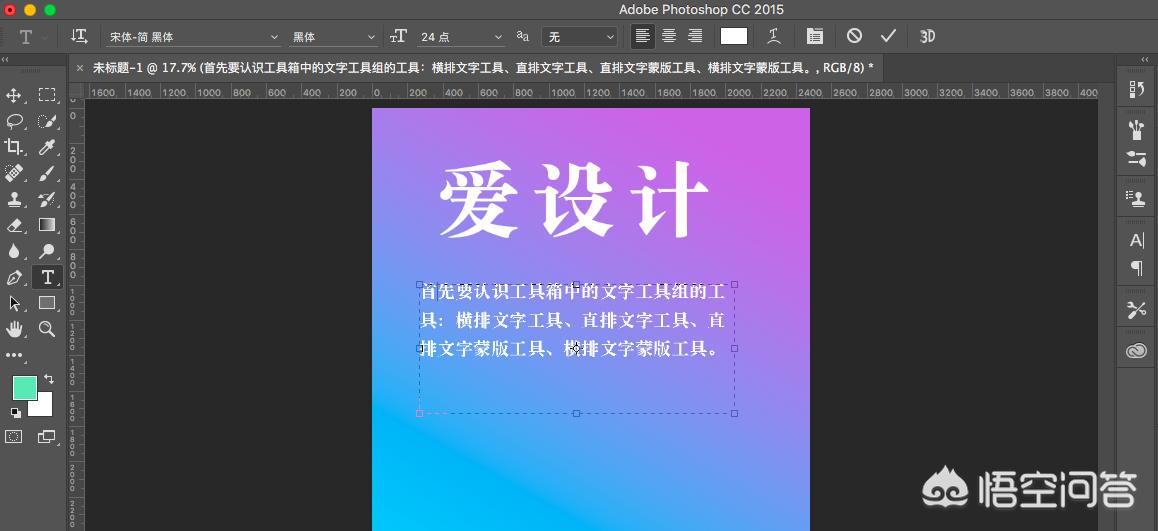Click the bottom-center text box handle
Screen dimensions: 1158x531
point(576,414)
